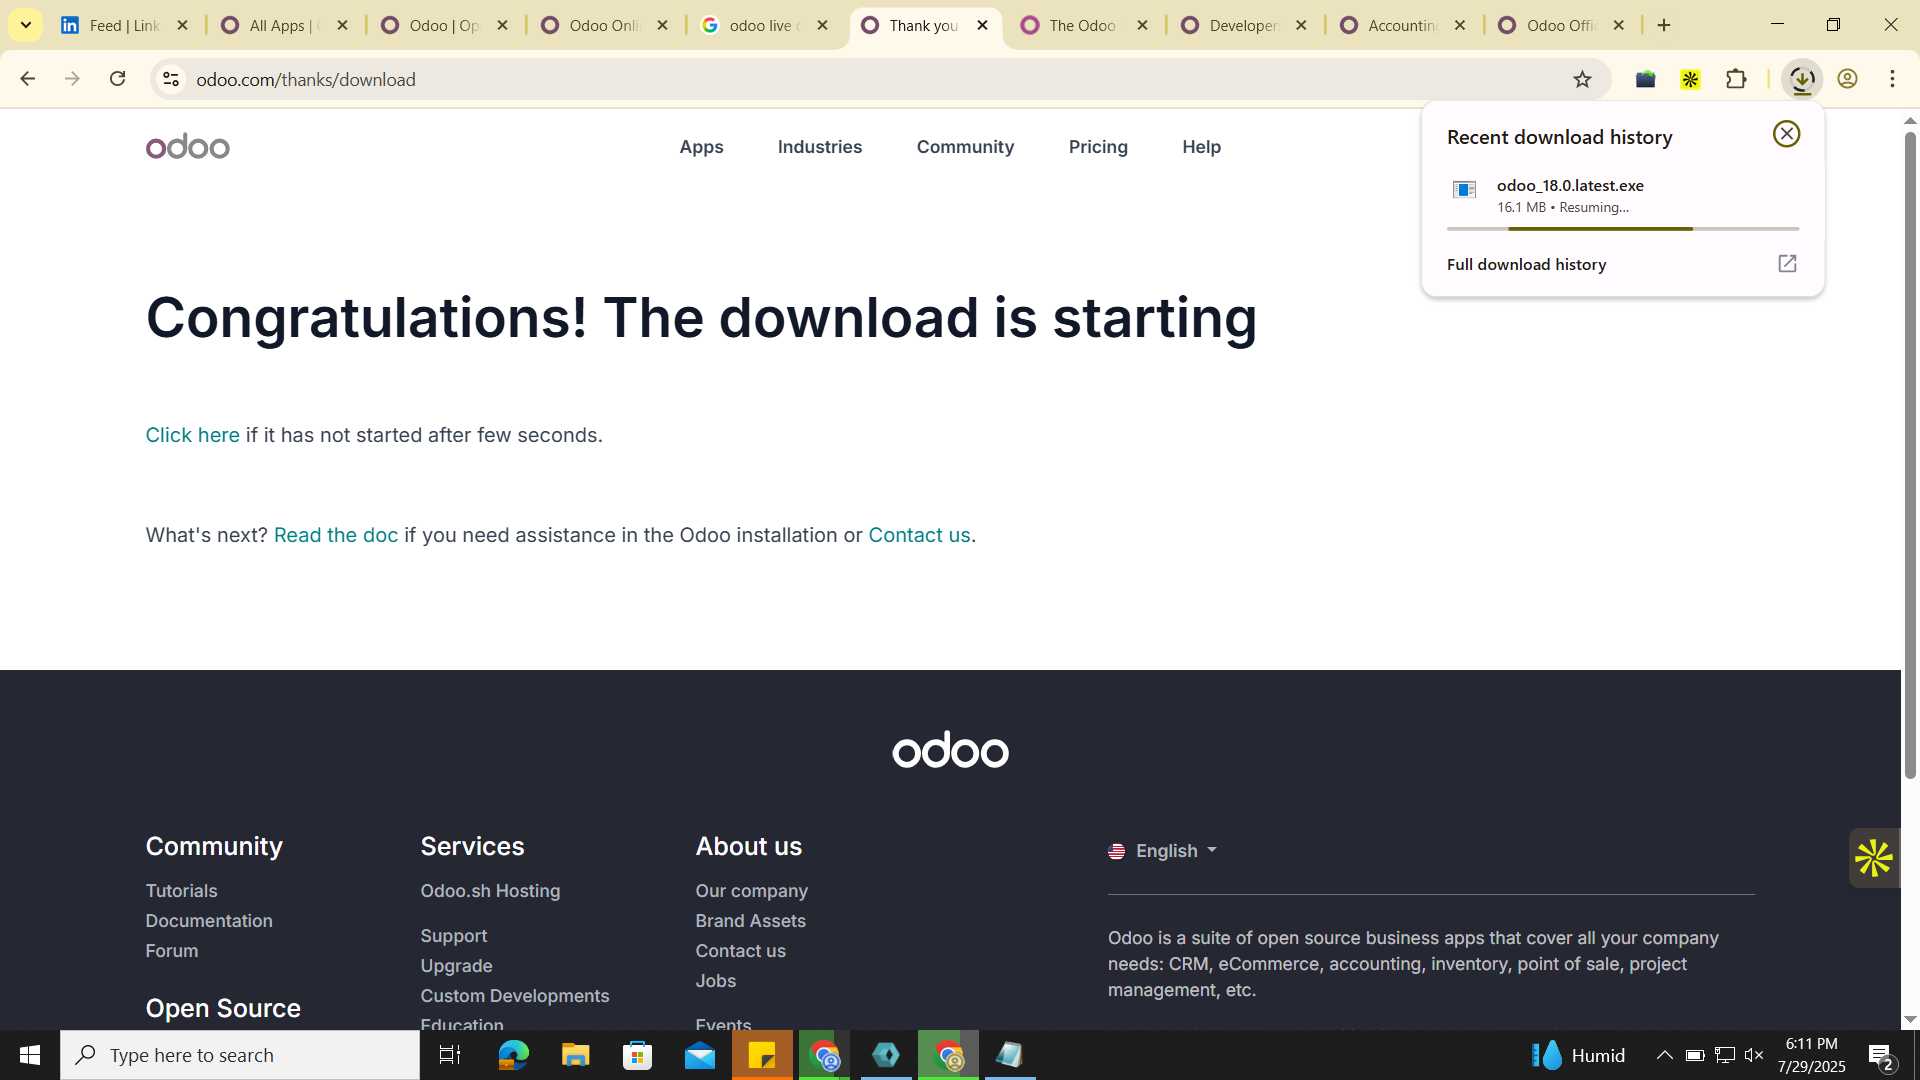Click the download progress bar

click(x=1622, y=229)
